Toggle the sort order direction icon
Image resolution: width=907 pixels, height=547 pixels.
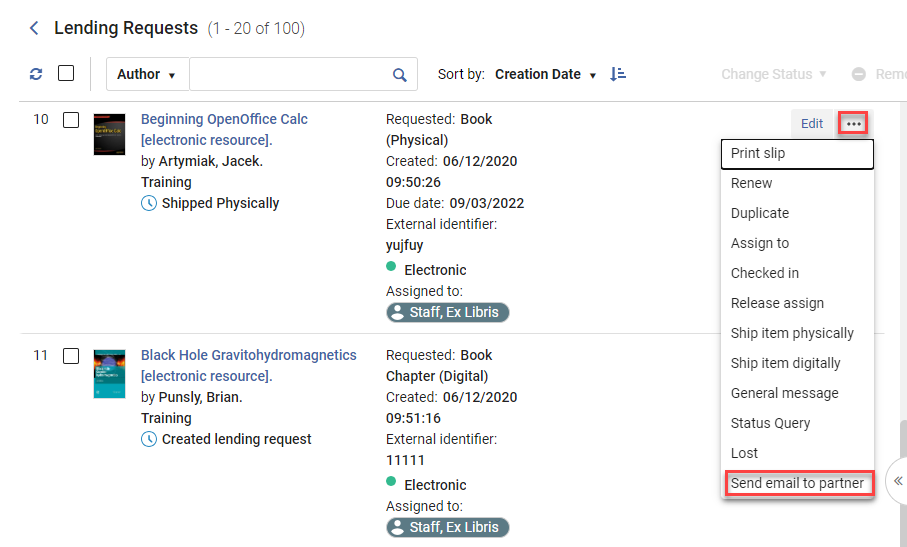coord(618,74)
